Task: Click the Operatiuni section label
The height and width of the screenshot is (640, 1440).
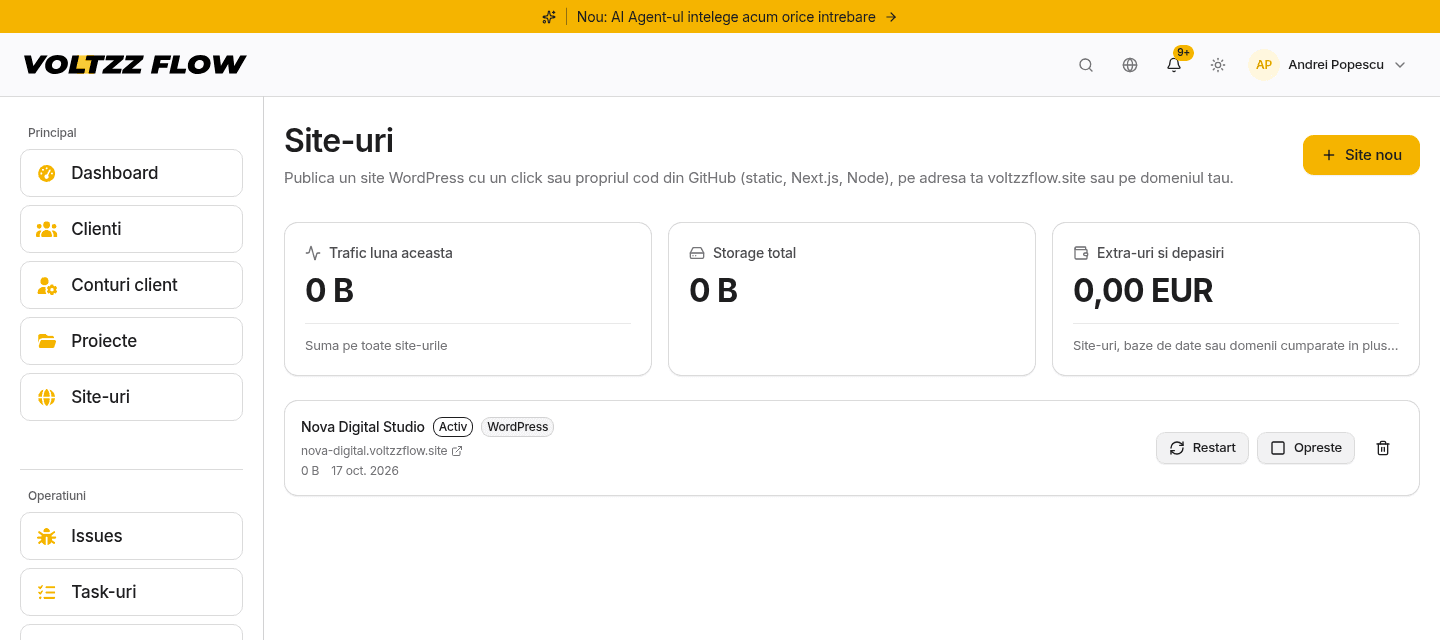Action: pyautogui.click(x=57, y=496)
